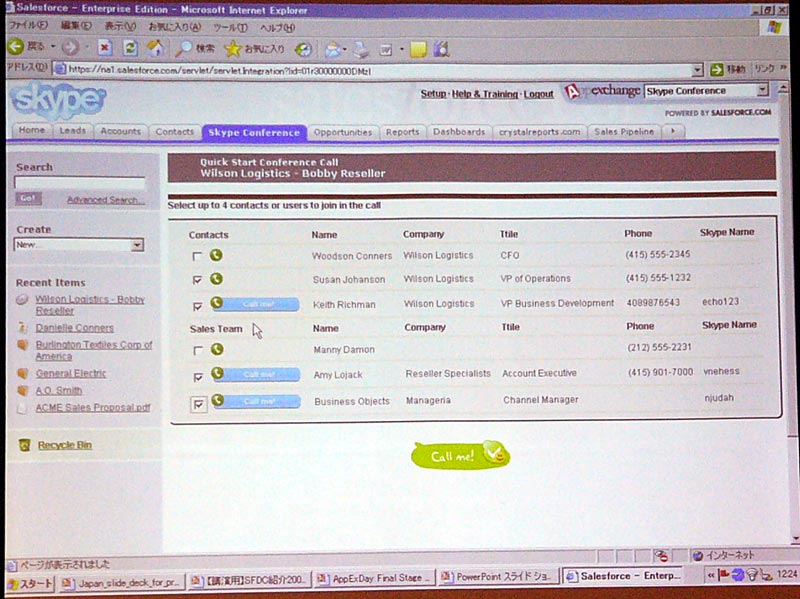
Task: Uncheck the Amy Lojack checkbox
Action: click(x=198, y=377)
